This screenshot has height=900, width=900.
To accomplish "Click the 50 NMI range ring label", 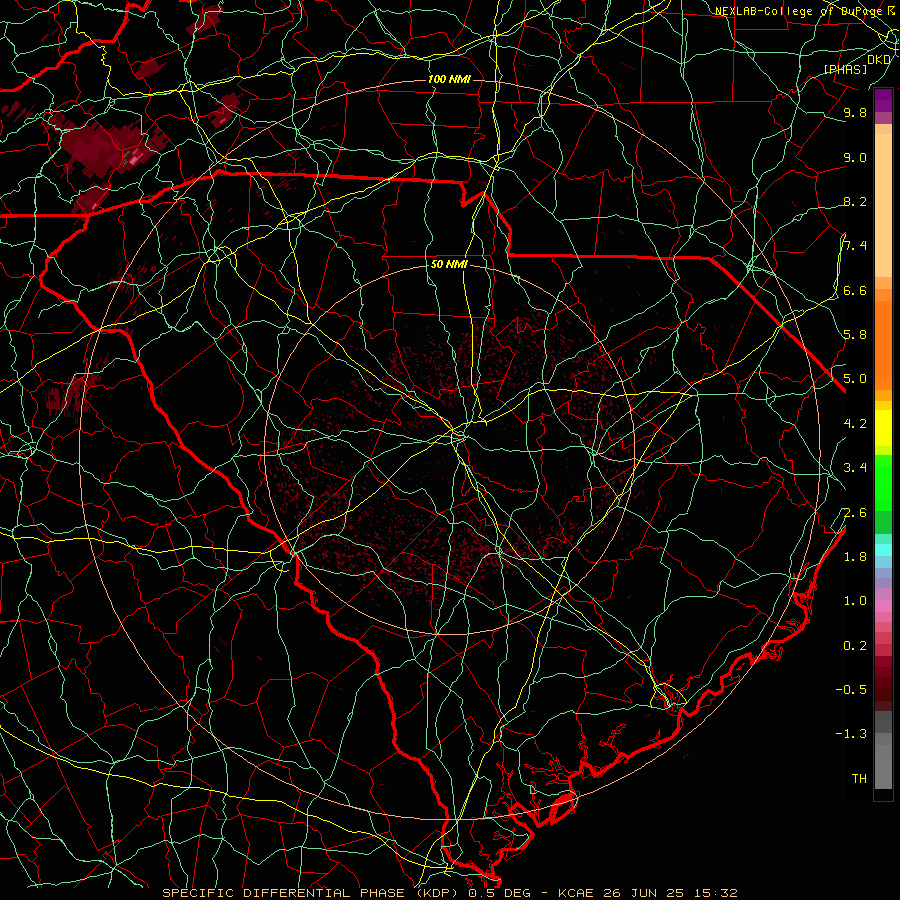I will (449, 264).
